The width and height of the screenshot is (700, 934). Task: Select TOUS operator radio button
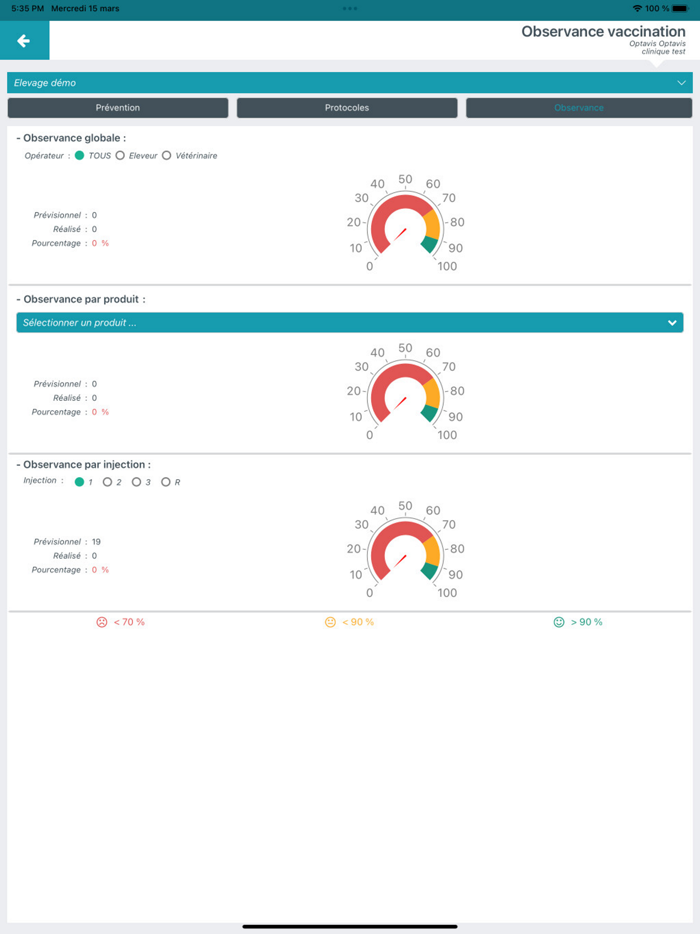(80, 155)
